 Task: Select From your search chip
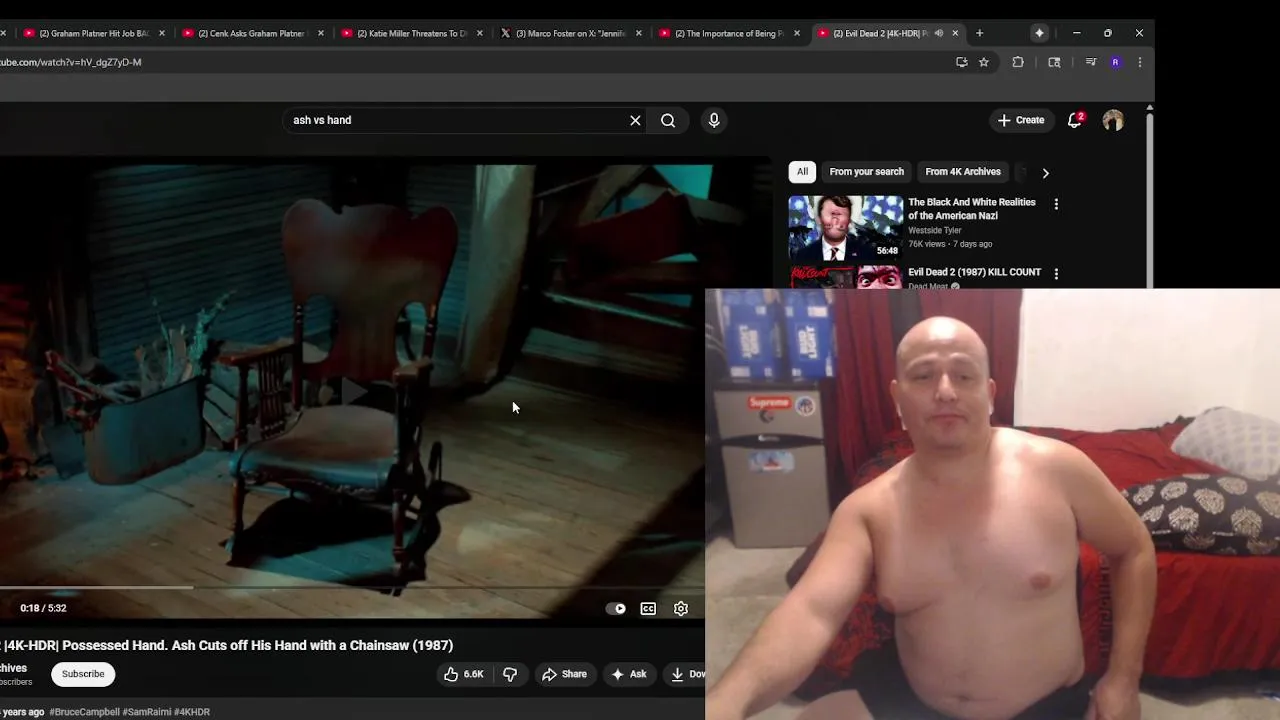pos(866,172)
